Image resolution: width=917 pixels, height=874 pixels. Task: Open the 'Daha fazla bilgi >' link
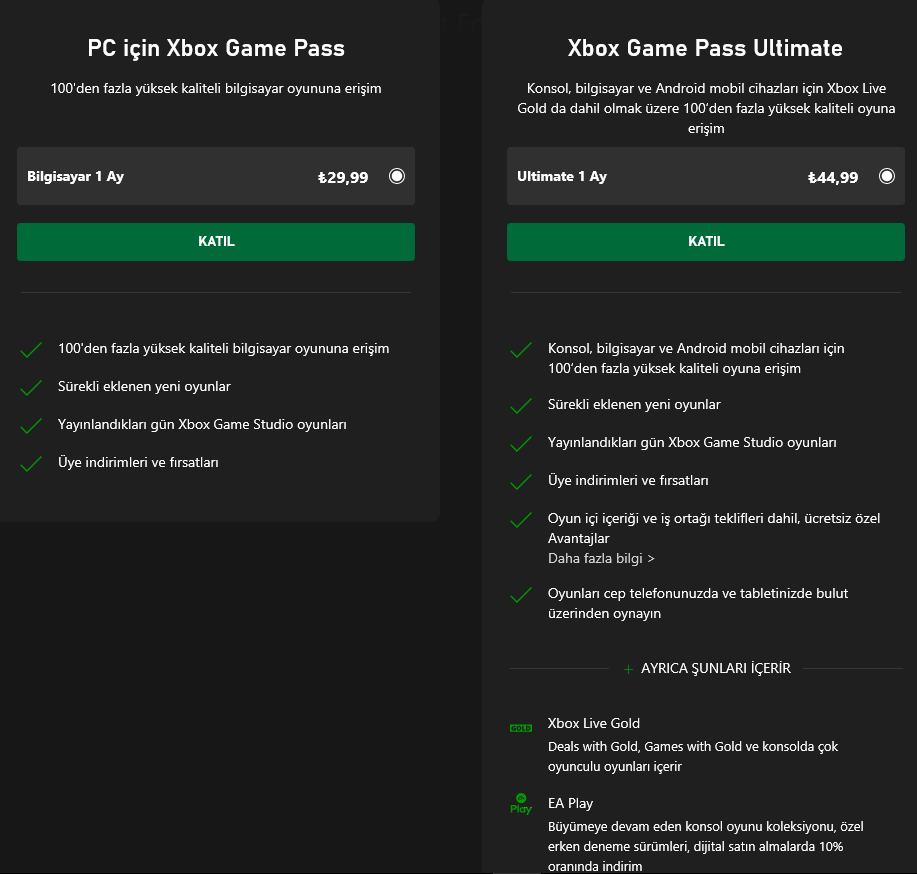[601, 558]
